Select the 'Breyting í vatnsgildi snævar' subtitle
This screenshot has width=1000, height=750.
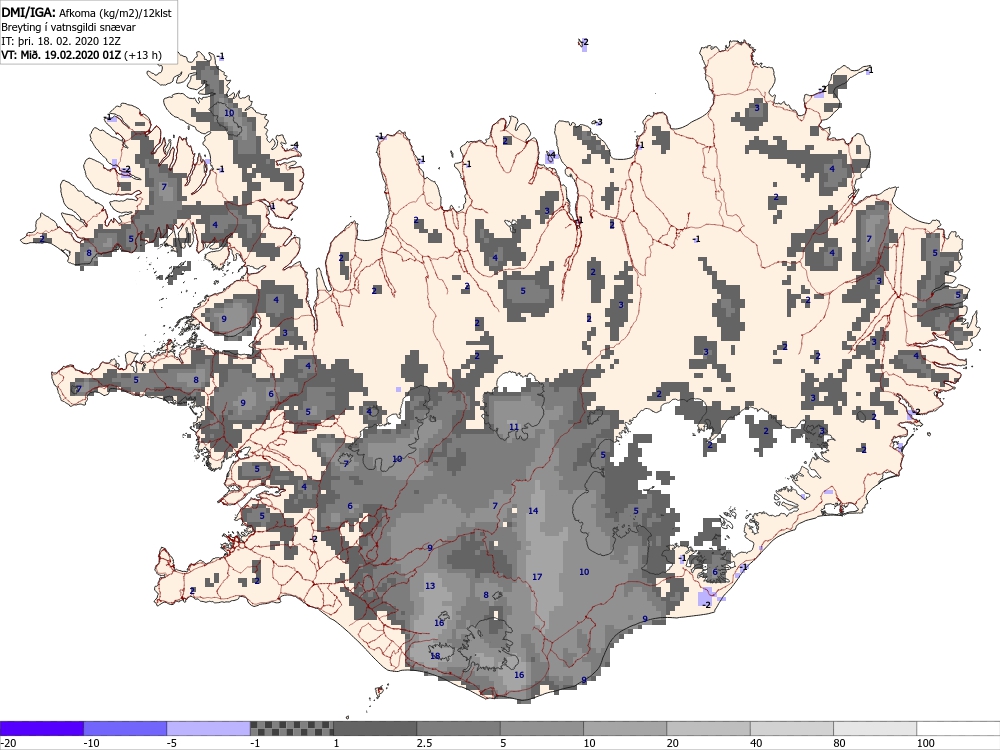tap(68, 27)
